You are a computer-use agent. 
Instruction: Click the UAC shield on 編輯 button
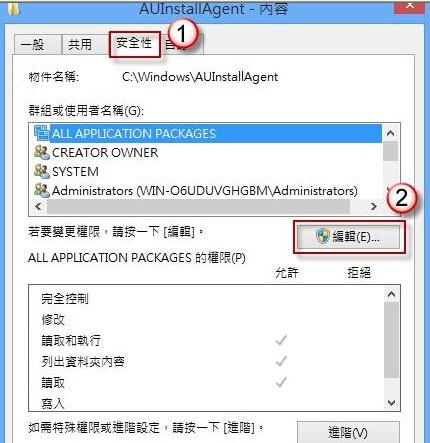pos(322,236)
